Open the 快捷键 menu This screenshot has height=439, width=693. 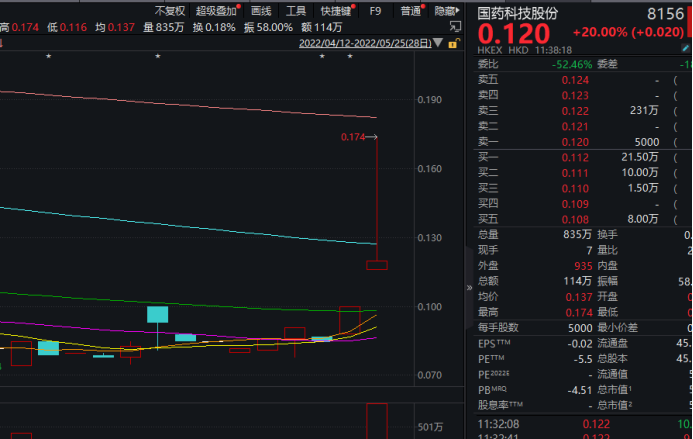point(336,11)
